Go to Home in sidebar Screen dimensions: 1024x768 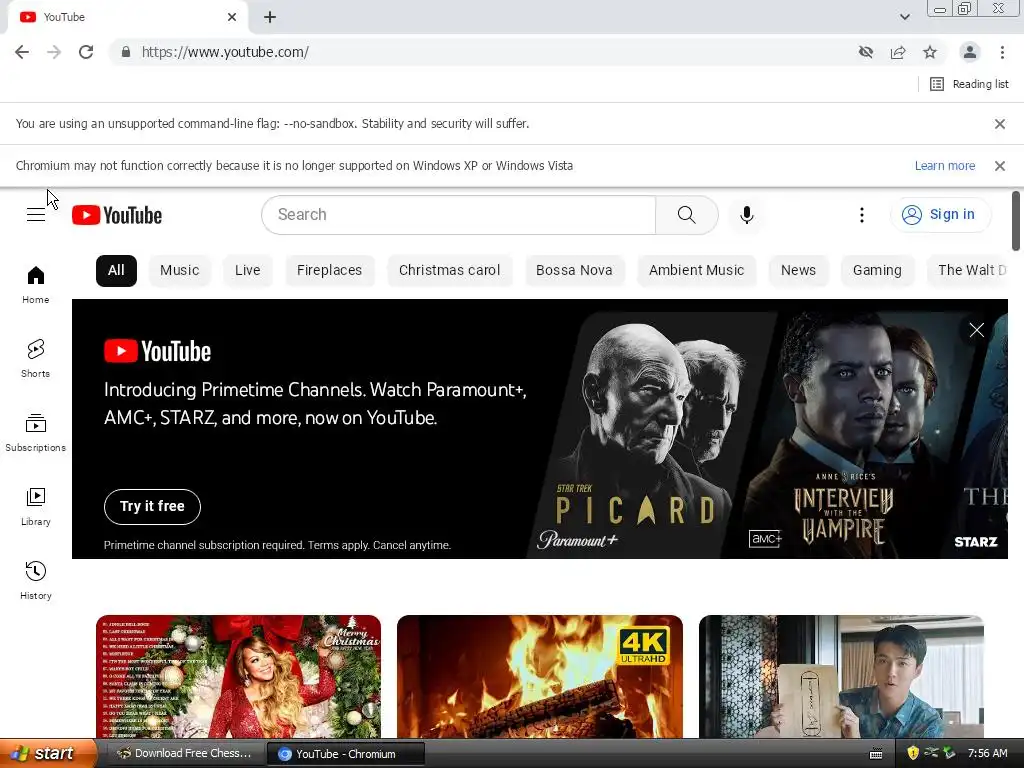coord(36,285)
